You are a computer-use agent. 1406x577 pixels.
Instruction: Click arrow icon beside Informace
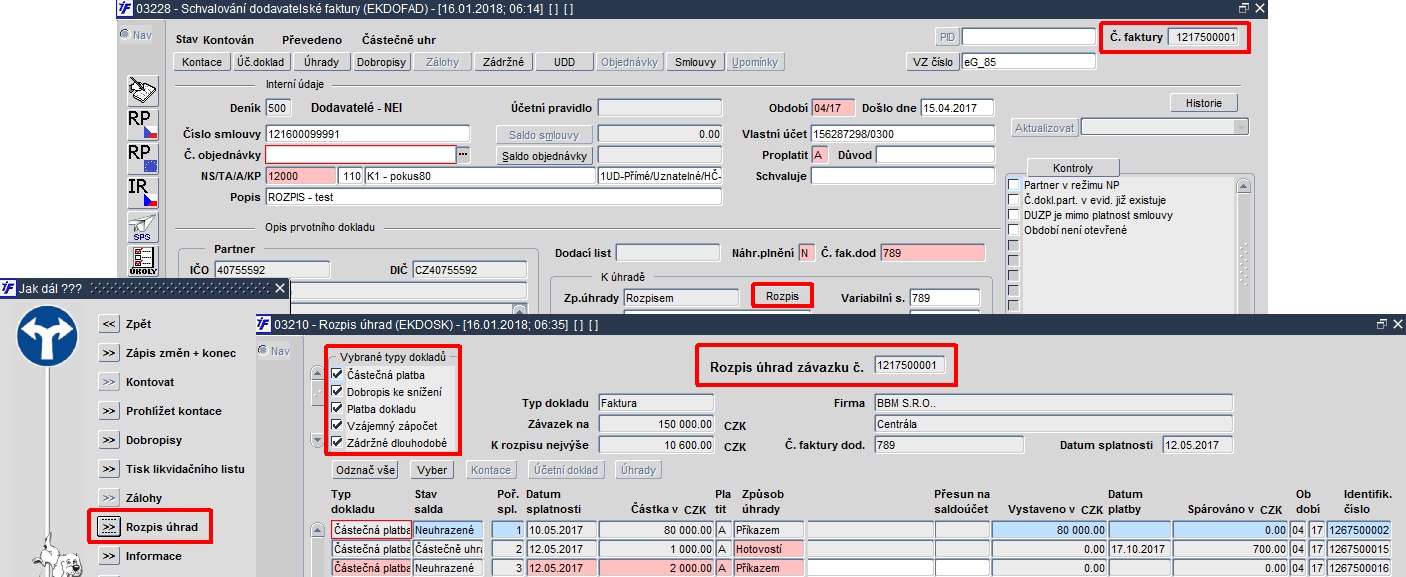(x=109, y=556)
